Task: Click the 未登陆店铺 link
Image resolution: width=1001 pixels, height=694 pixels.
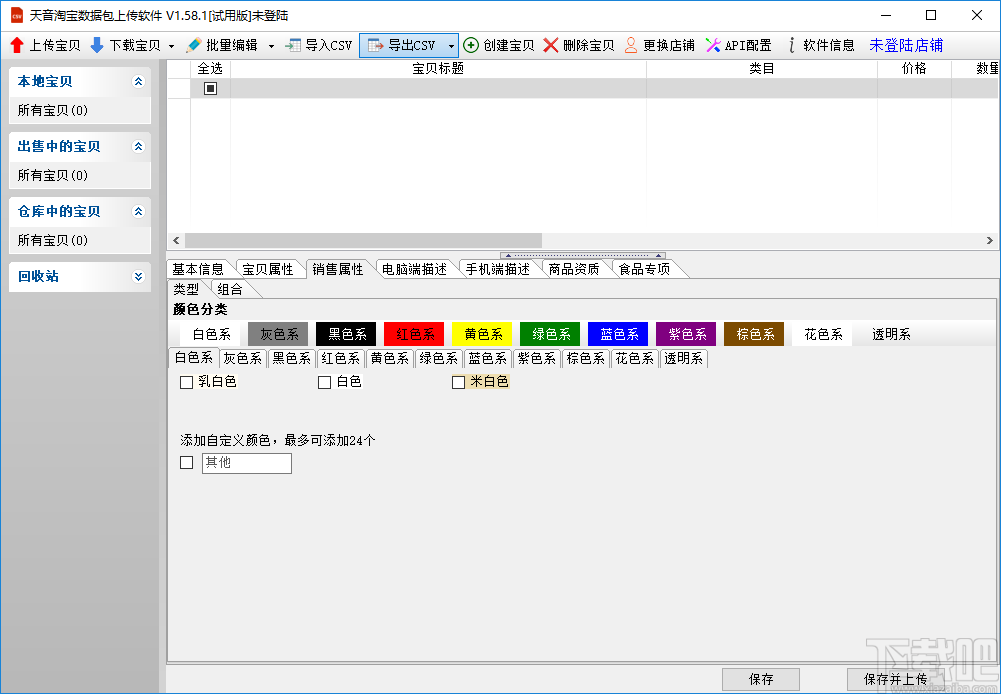Action: click(906, 45)
